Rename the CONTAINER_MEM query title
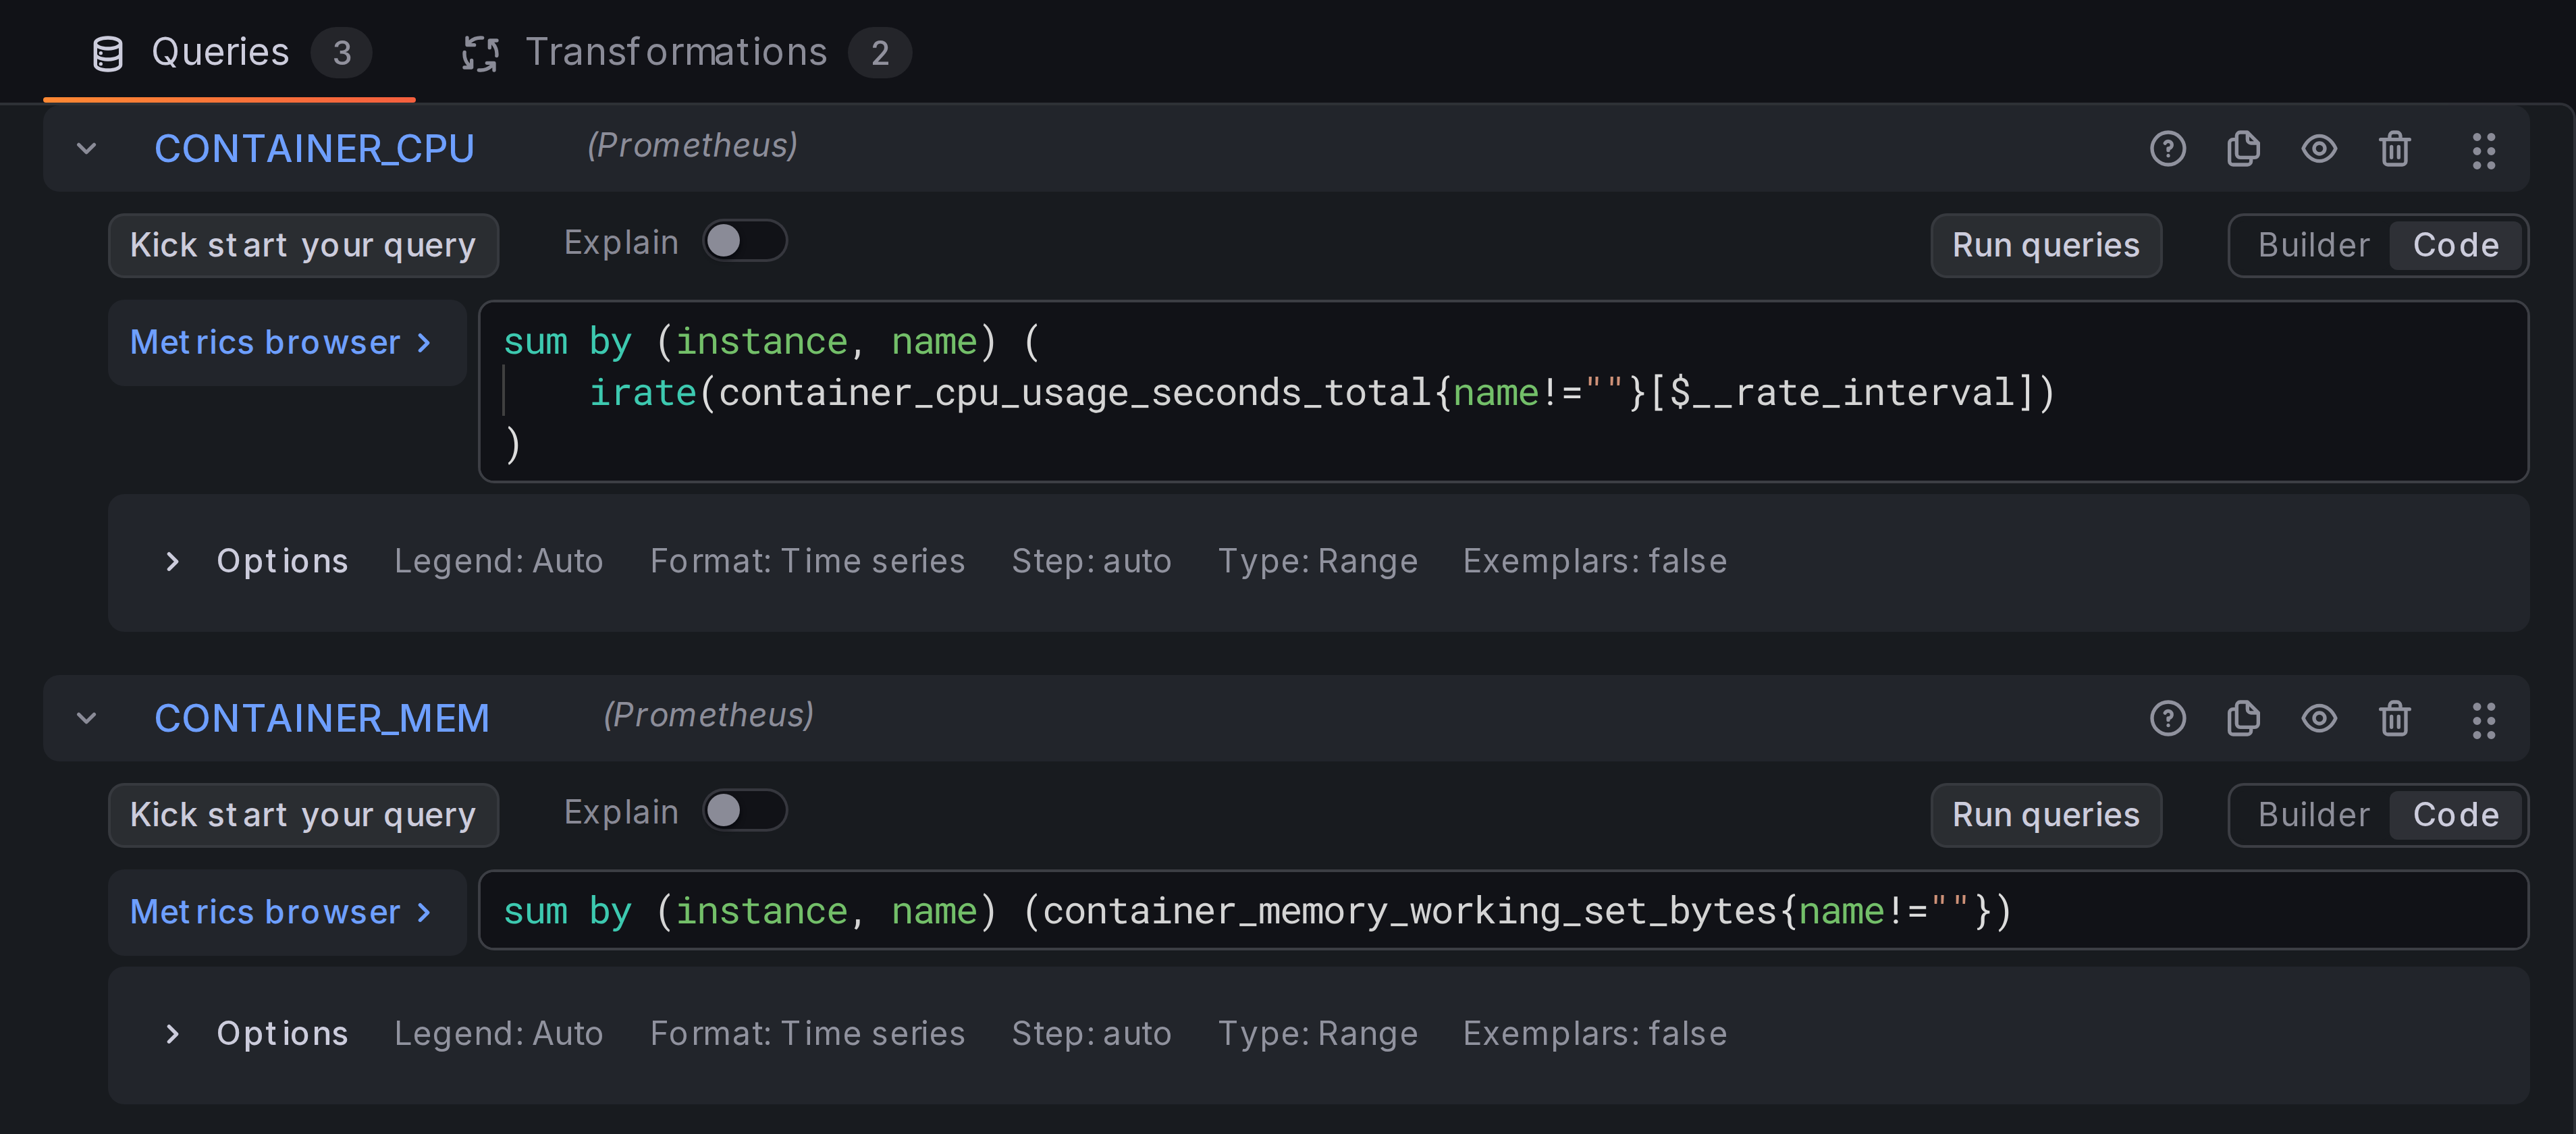2576x1134 pixels. click(322, 718)
